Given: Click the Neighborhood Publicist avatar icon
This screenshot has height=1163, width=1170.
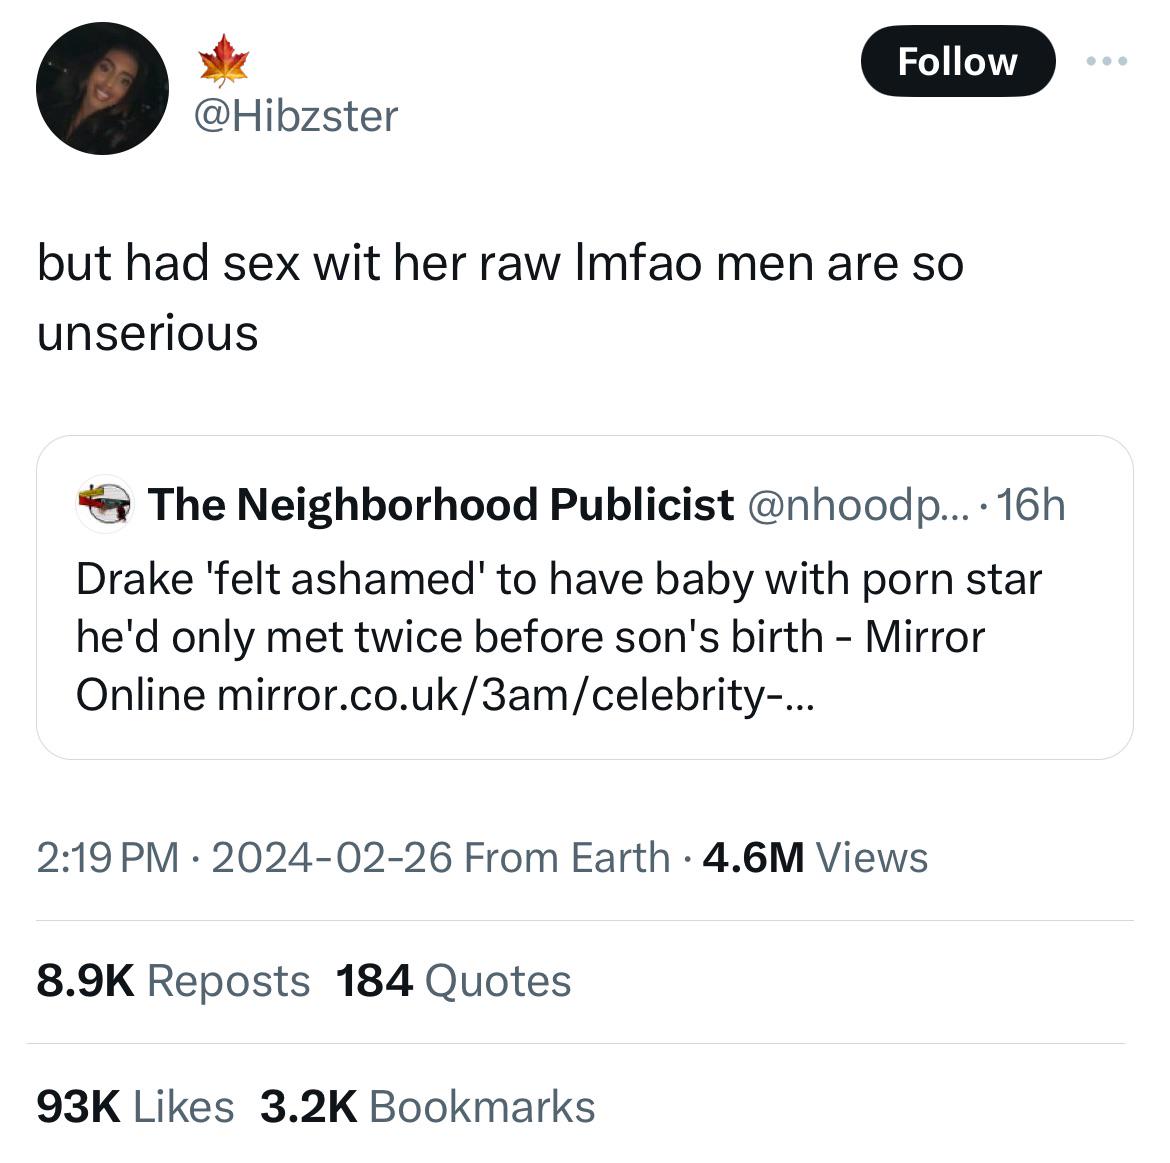Looking at the screenshot, I should pos(104,504).
